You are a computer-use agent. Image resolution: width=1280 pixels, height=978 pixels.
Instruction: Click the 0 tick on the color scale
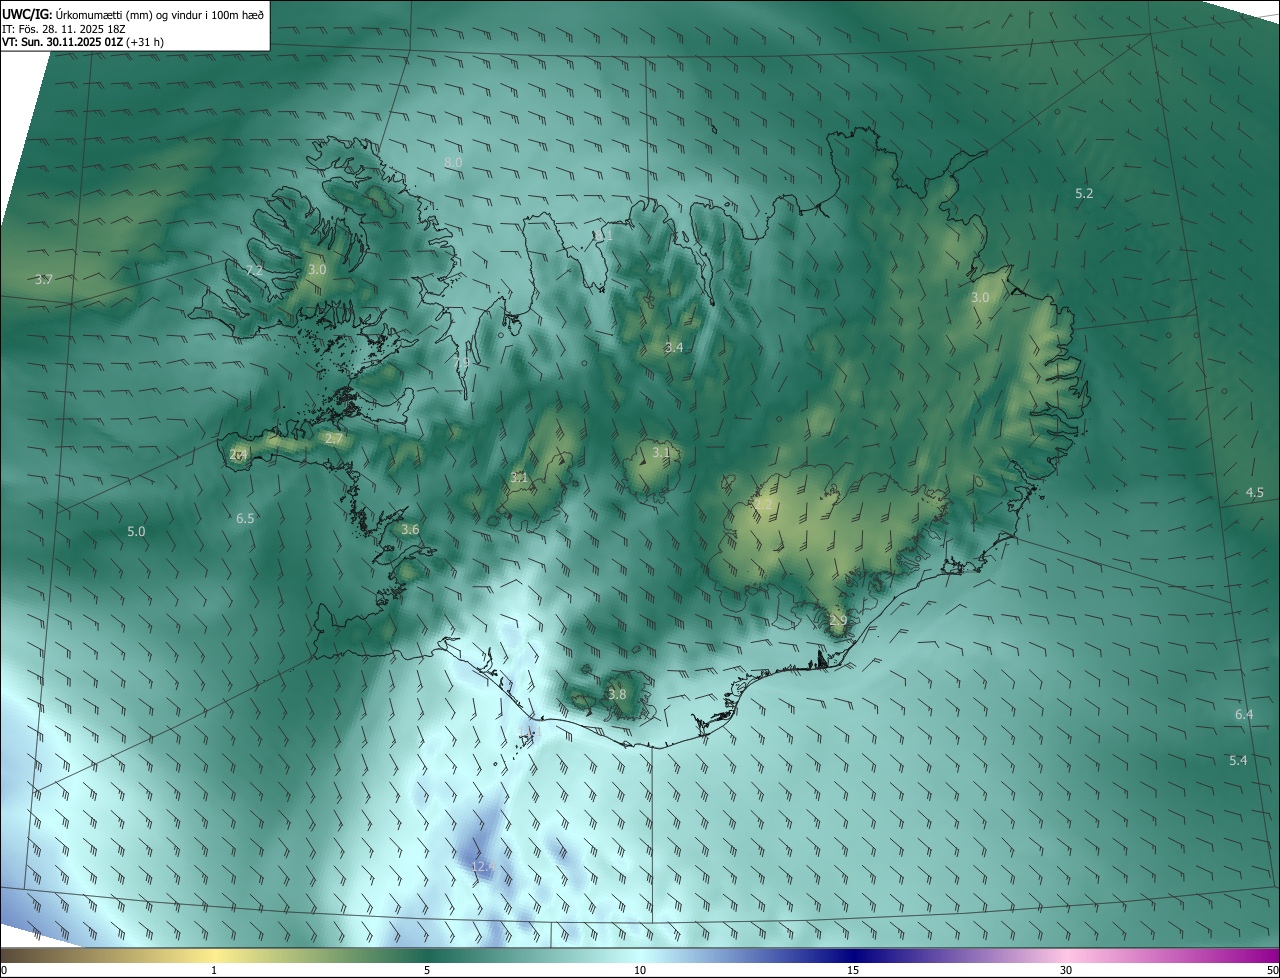(3, 970)
